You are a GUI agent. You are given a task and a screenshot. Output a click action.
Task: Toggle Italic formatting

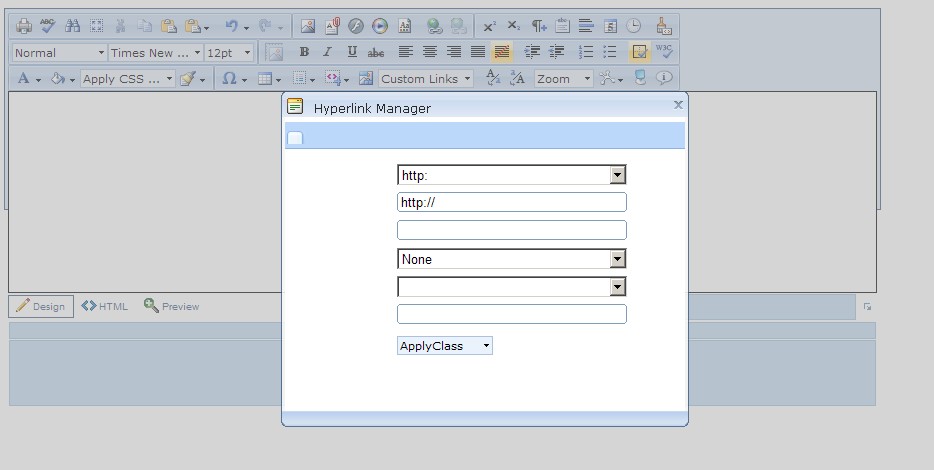coord(328,52)
